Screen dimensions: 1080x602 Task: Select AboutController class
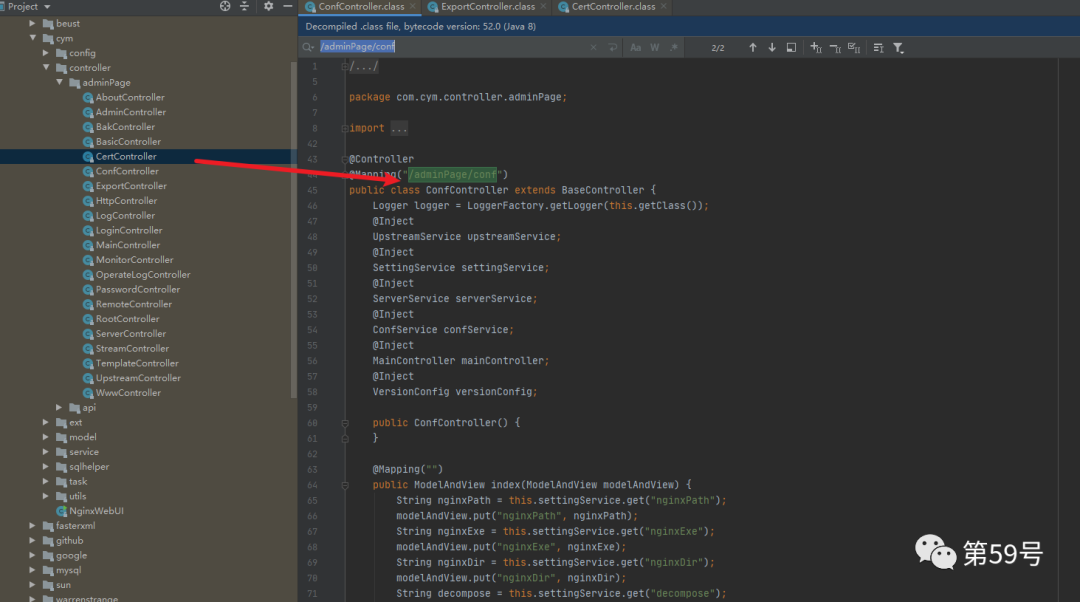tap(129, 97)
